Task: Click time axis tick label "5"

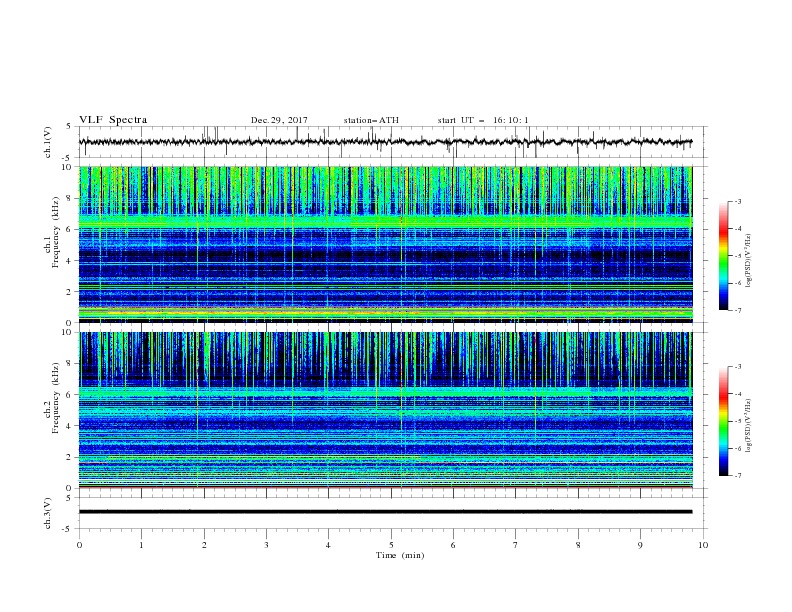Action: [391, 545]
